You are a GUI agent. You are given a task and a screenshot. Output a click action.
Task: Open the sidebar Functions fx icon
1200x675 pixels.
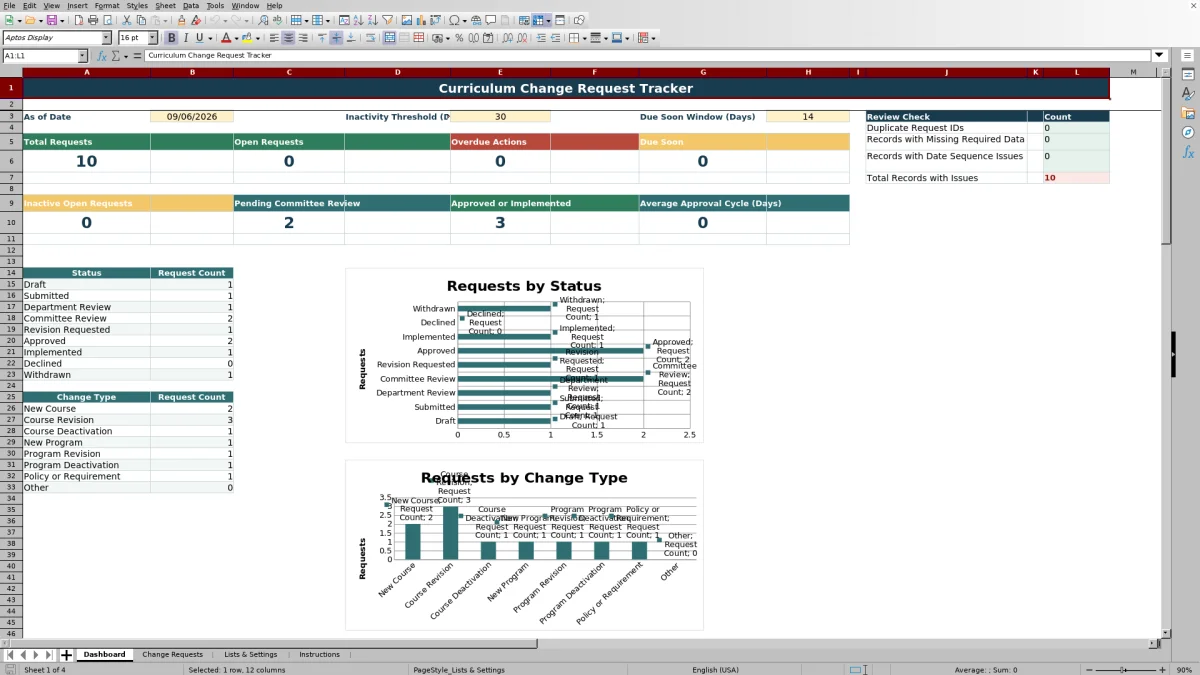[1188, 152]
